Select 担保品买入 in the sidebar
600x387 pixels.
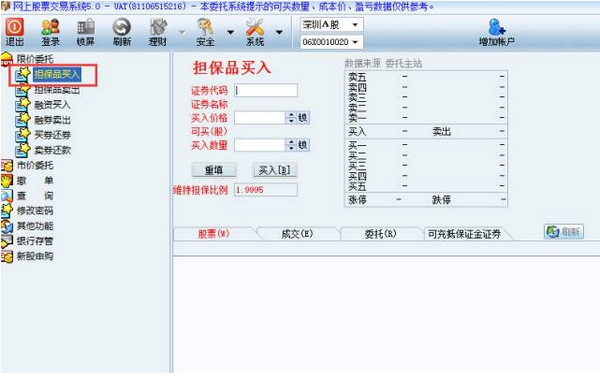(57, 74)
